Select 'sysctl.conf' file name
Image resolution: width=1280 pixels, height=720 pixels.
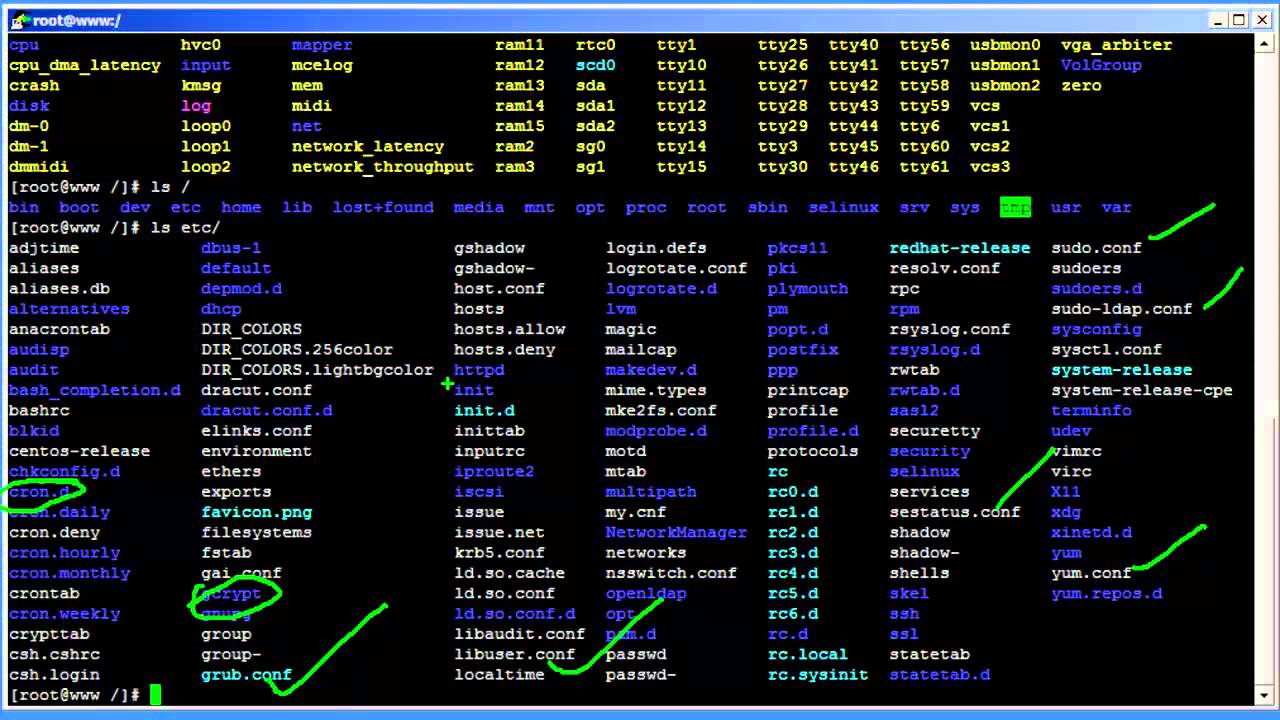pos(1107,350)
